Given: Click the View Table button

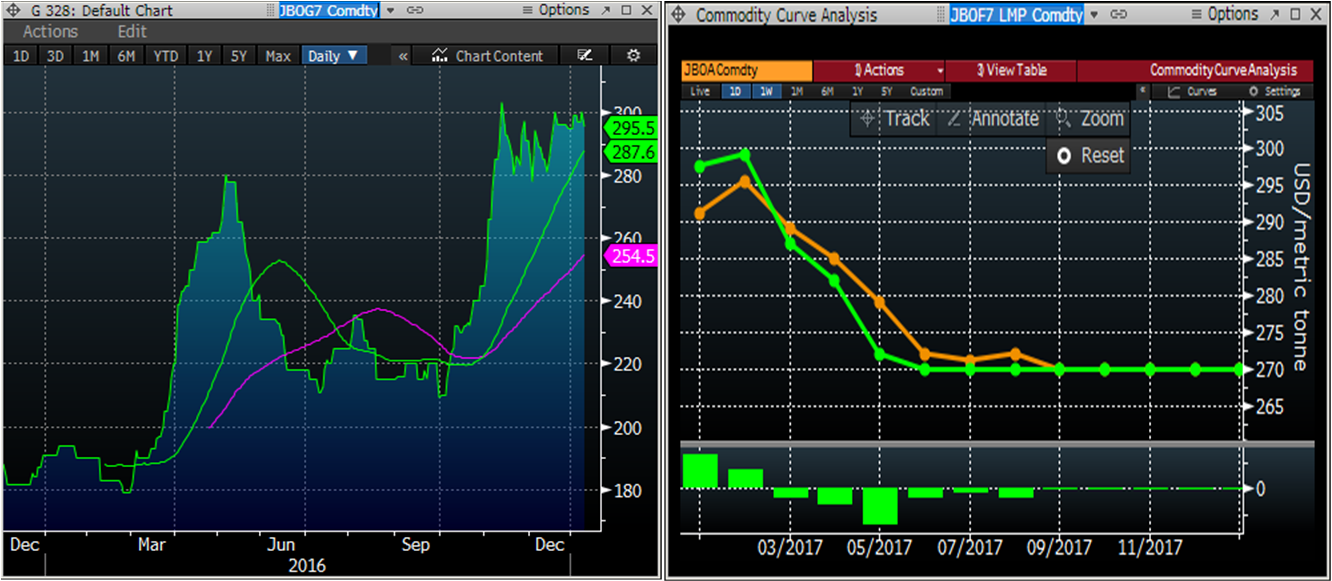Looking at the screenshot, I should point(1010,70).
